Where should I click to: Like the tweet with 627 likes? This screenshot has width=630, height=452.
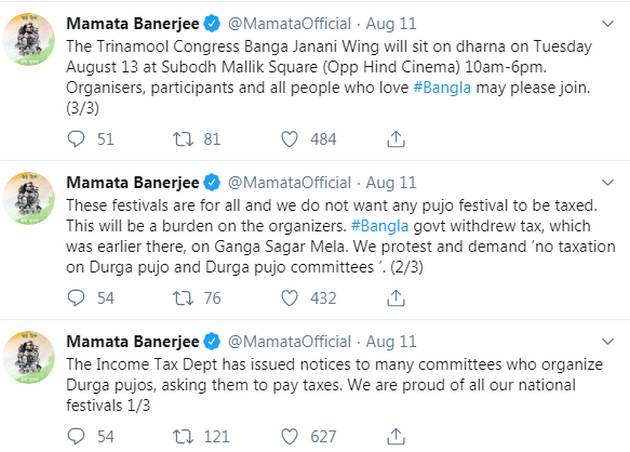[x=289, y=436]
